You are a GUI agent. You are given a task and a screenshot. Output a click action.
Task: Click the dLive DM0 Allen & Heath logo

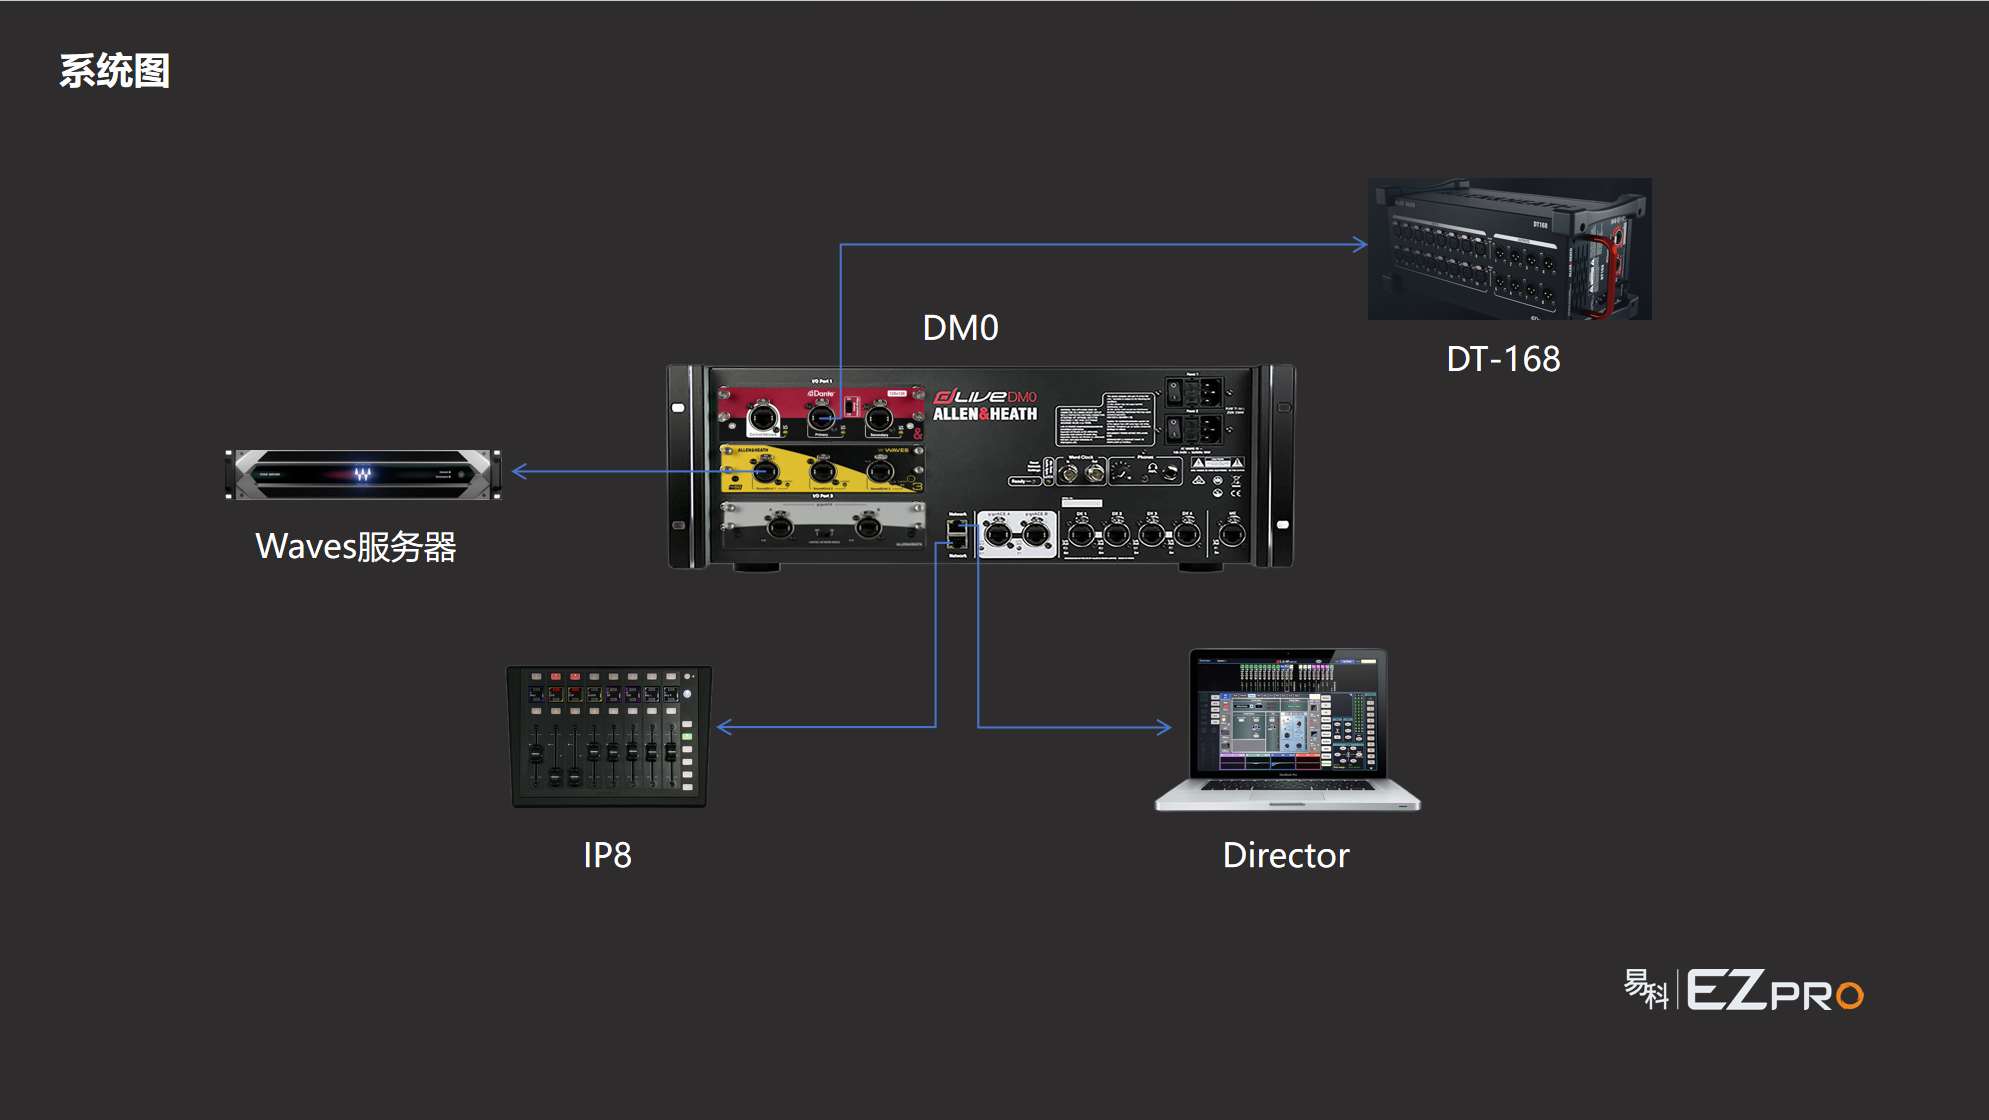985,405
